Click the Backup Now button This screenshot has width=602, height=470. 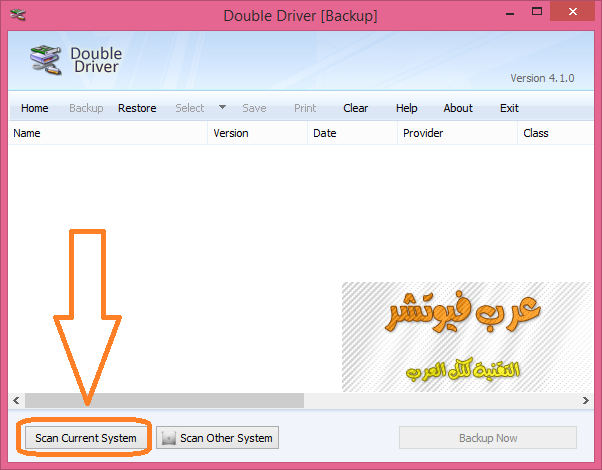click(x=488, y=438)
